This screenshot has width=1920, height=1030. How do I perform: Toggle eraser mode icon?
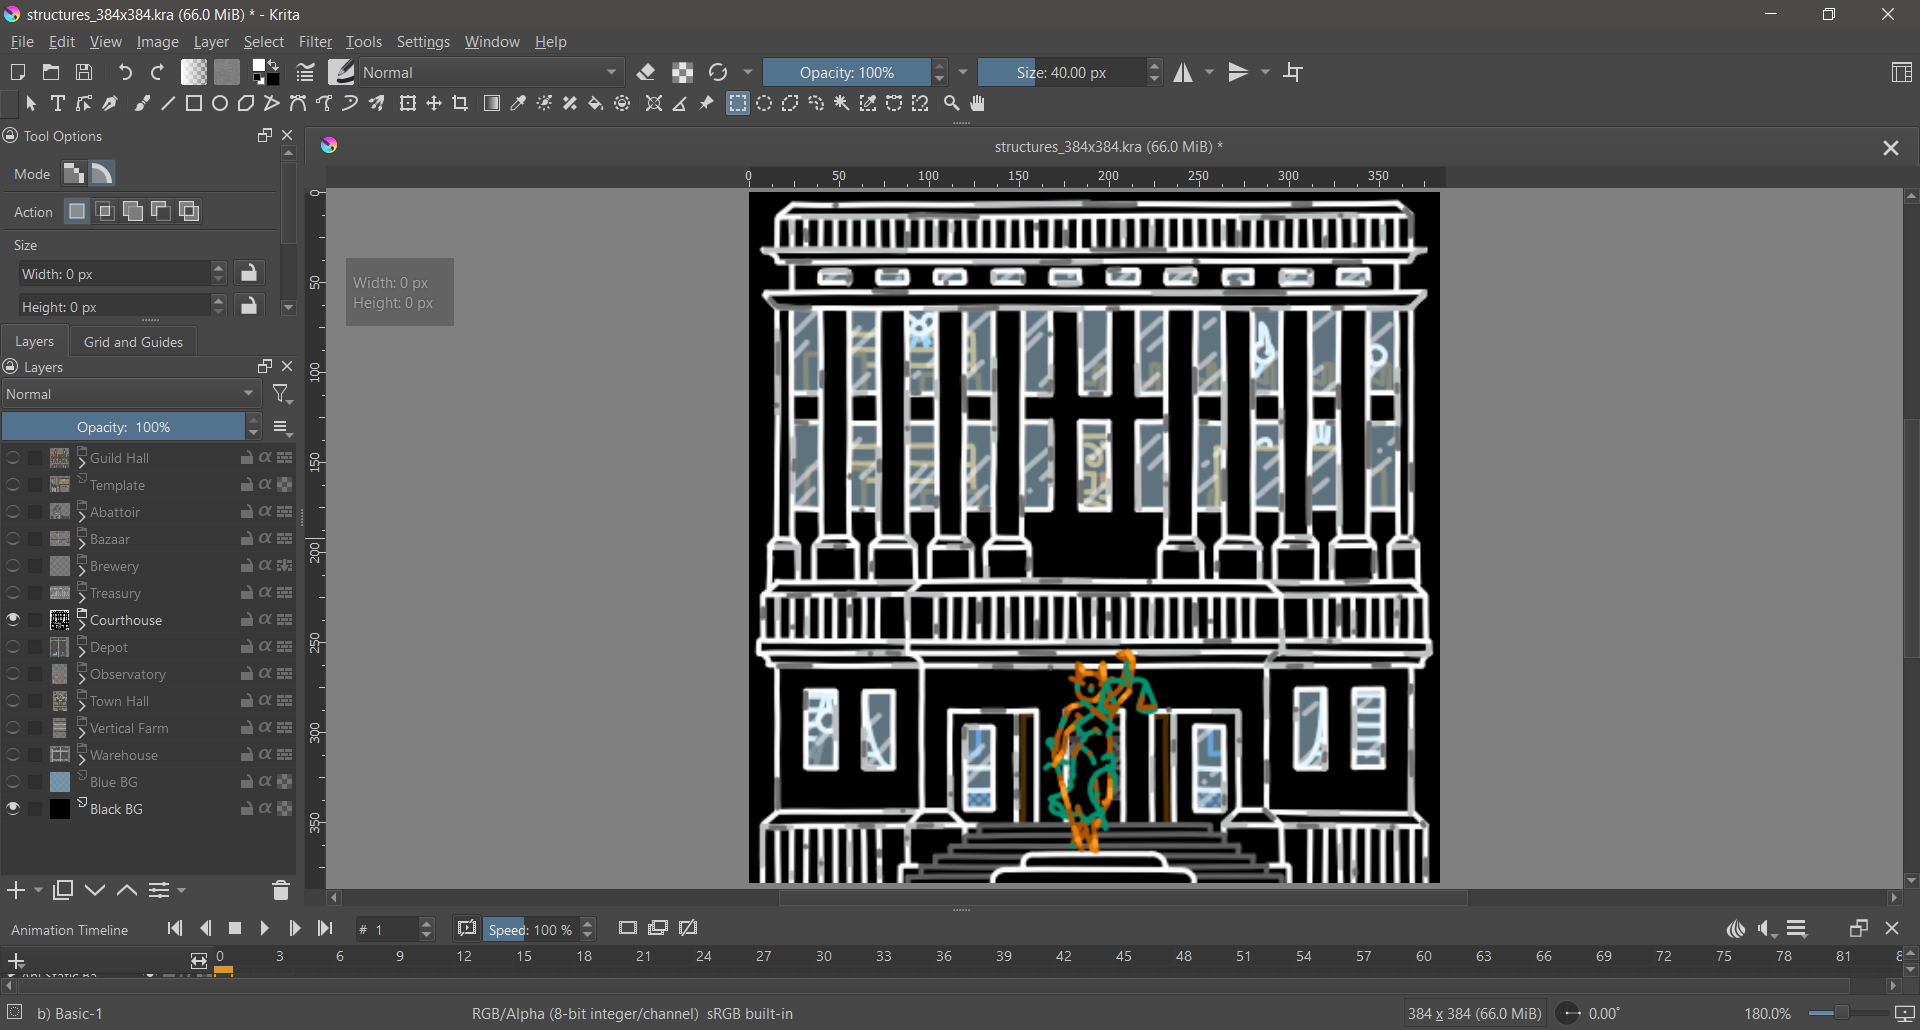(x=646, y=73)
